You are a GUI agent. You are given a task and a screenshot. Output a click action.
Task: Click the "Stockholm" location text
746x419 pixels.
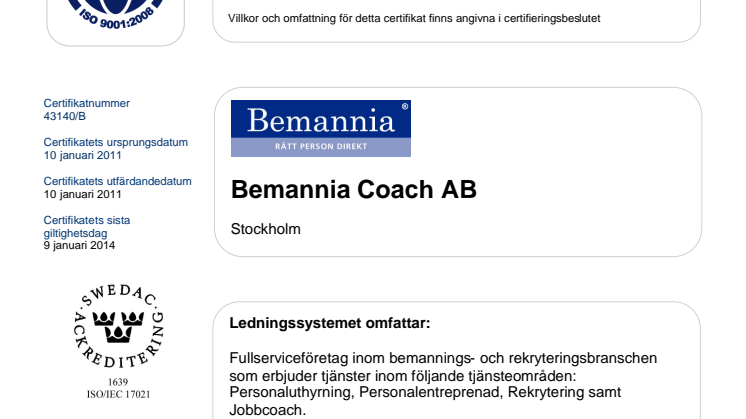click(265, 229)
